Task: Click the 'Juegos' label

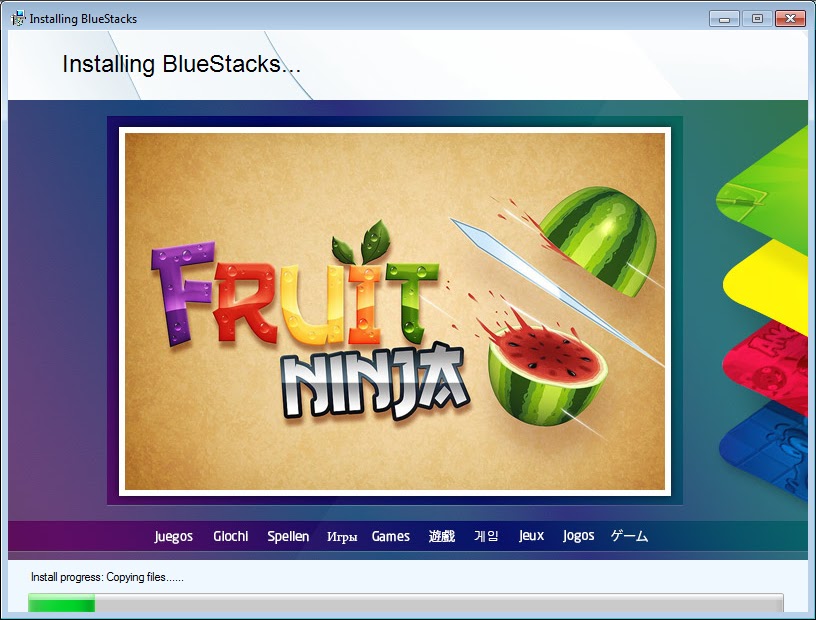Action: click(173, 536)
